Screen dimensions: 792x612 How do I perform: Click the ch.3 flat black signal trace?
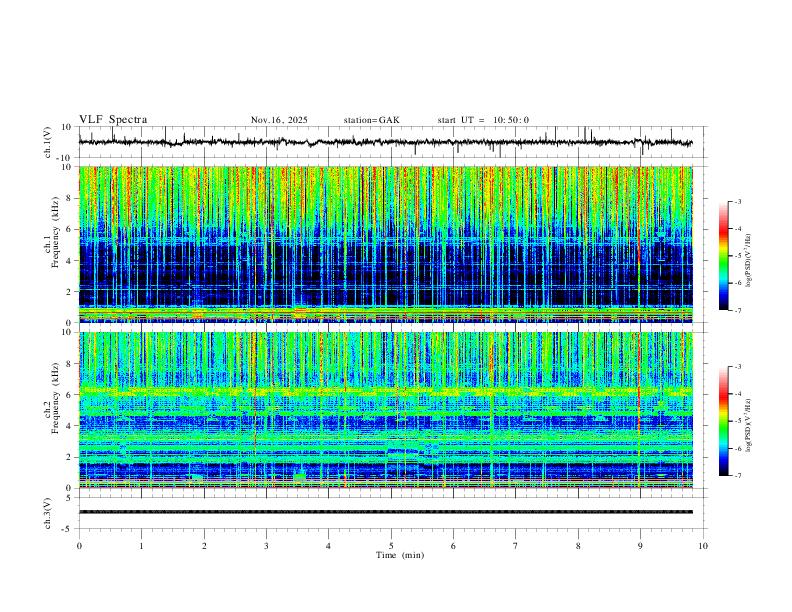[x=385, y=512]
